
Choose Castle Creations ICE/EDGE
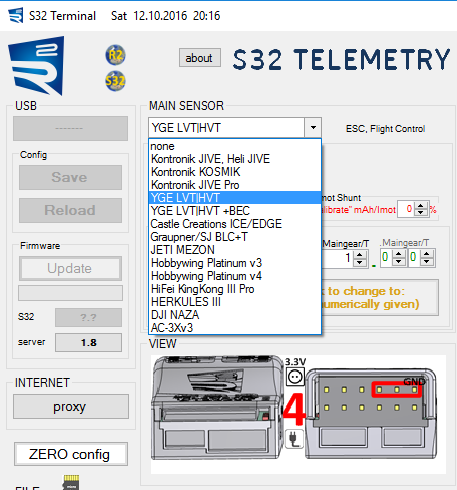[235, 224]
